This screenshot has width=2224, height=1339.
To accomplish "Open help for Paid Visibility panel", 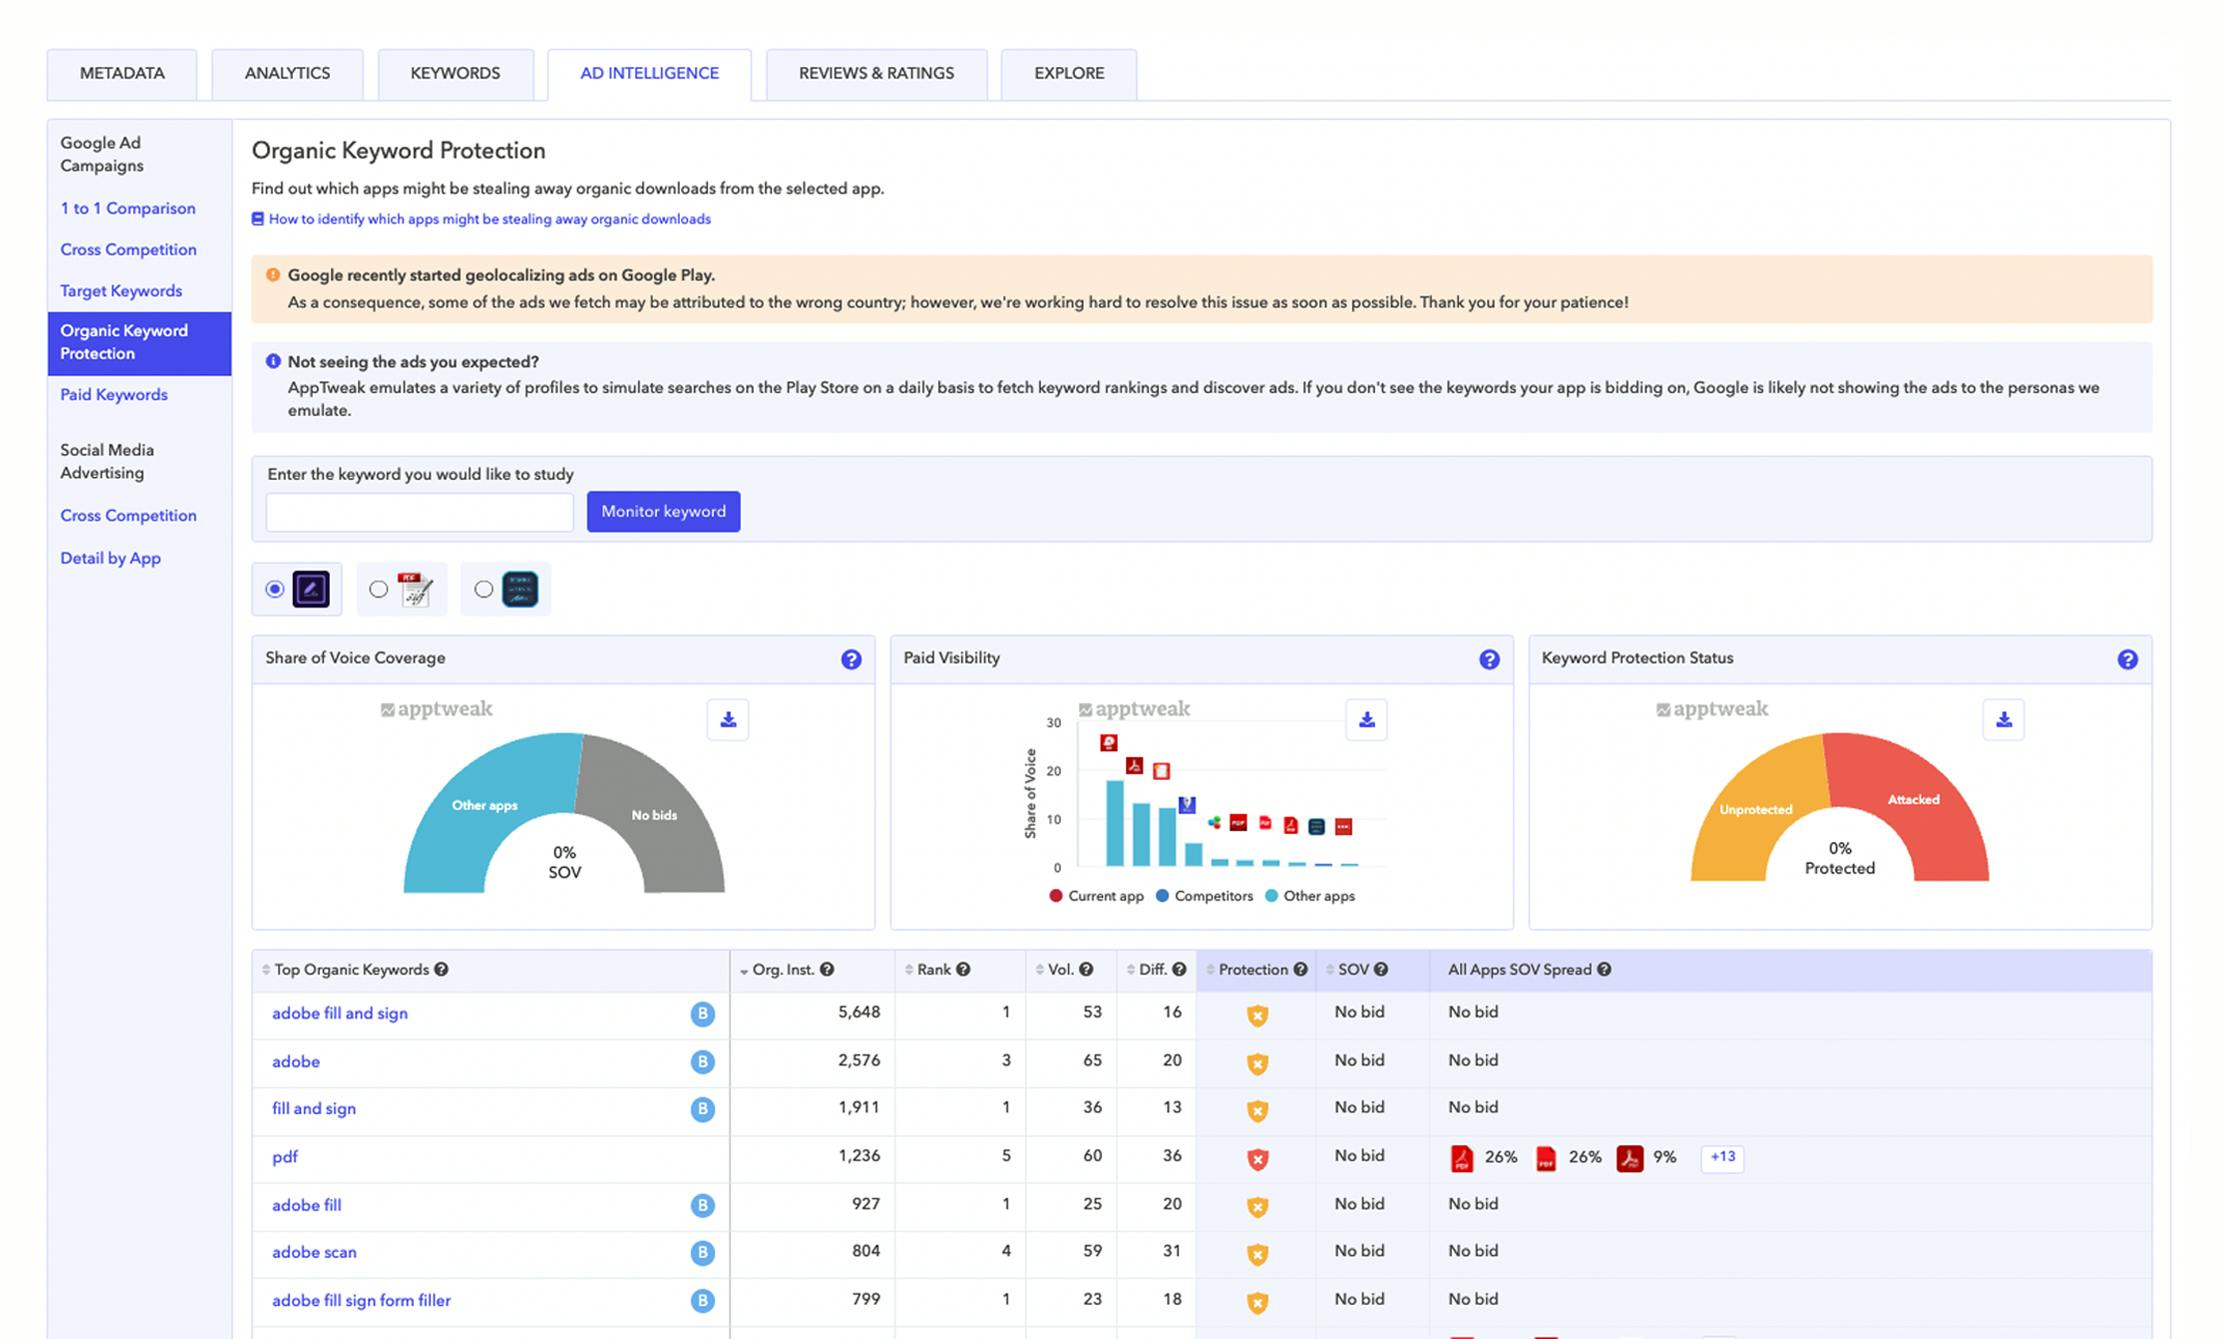I will tap(1489, 659).
